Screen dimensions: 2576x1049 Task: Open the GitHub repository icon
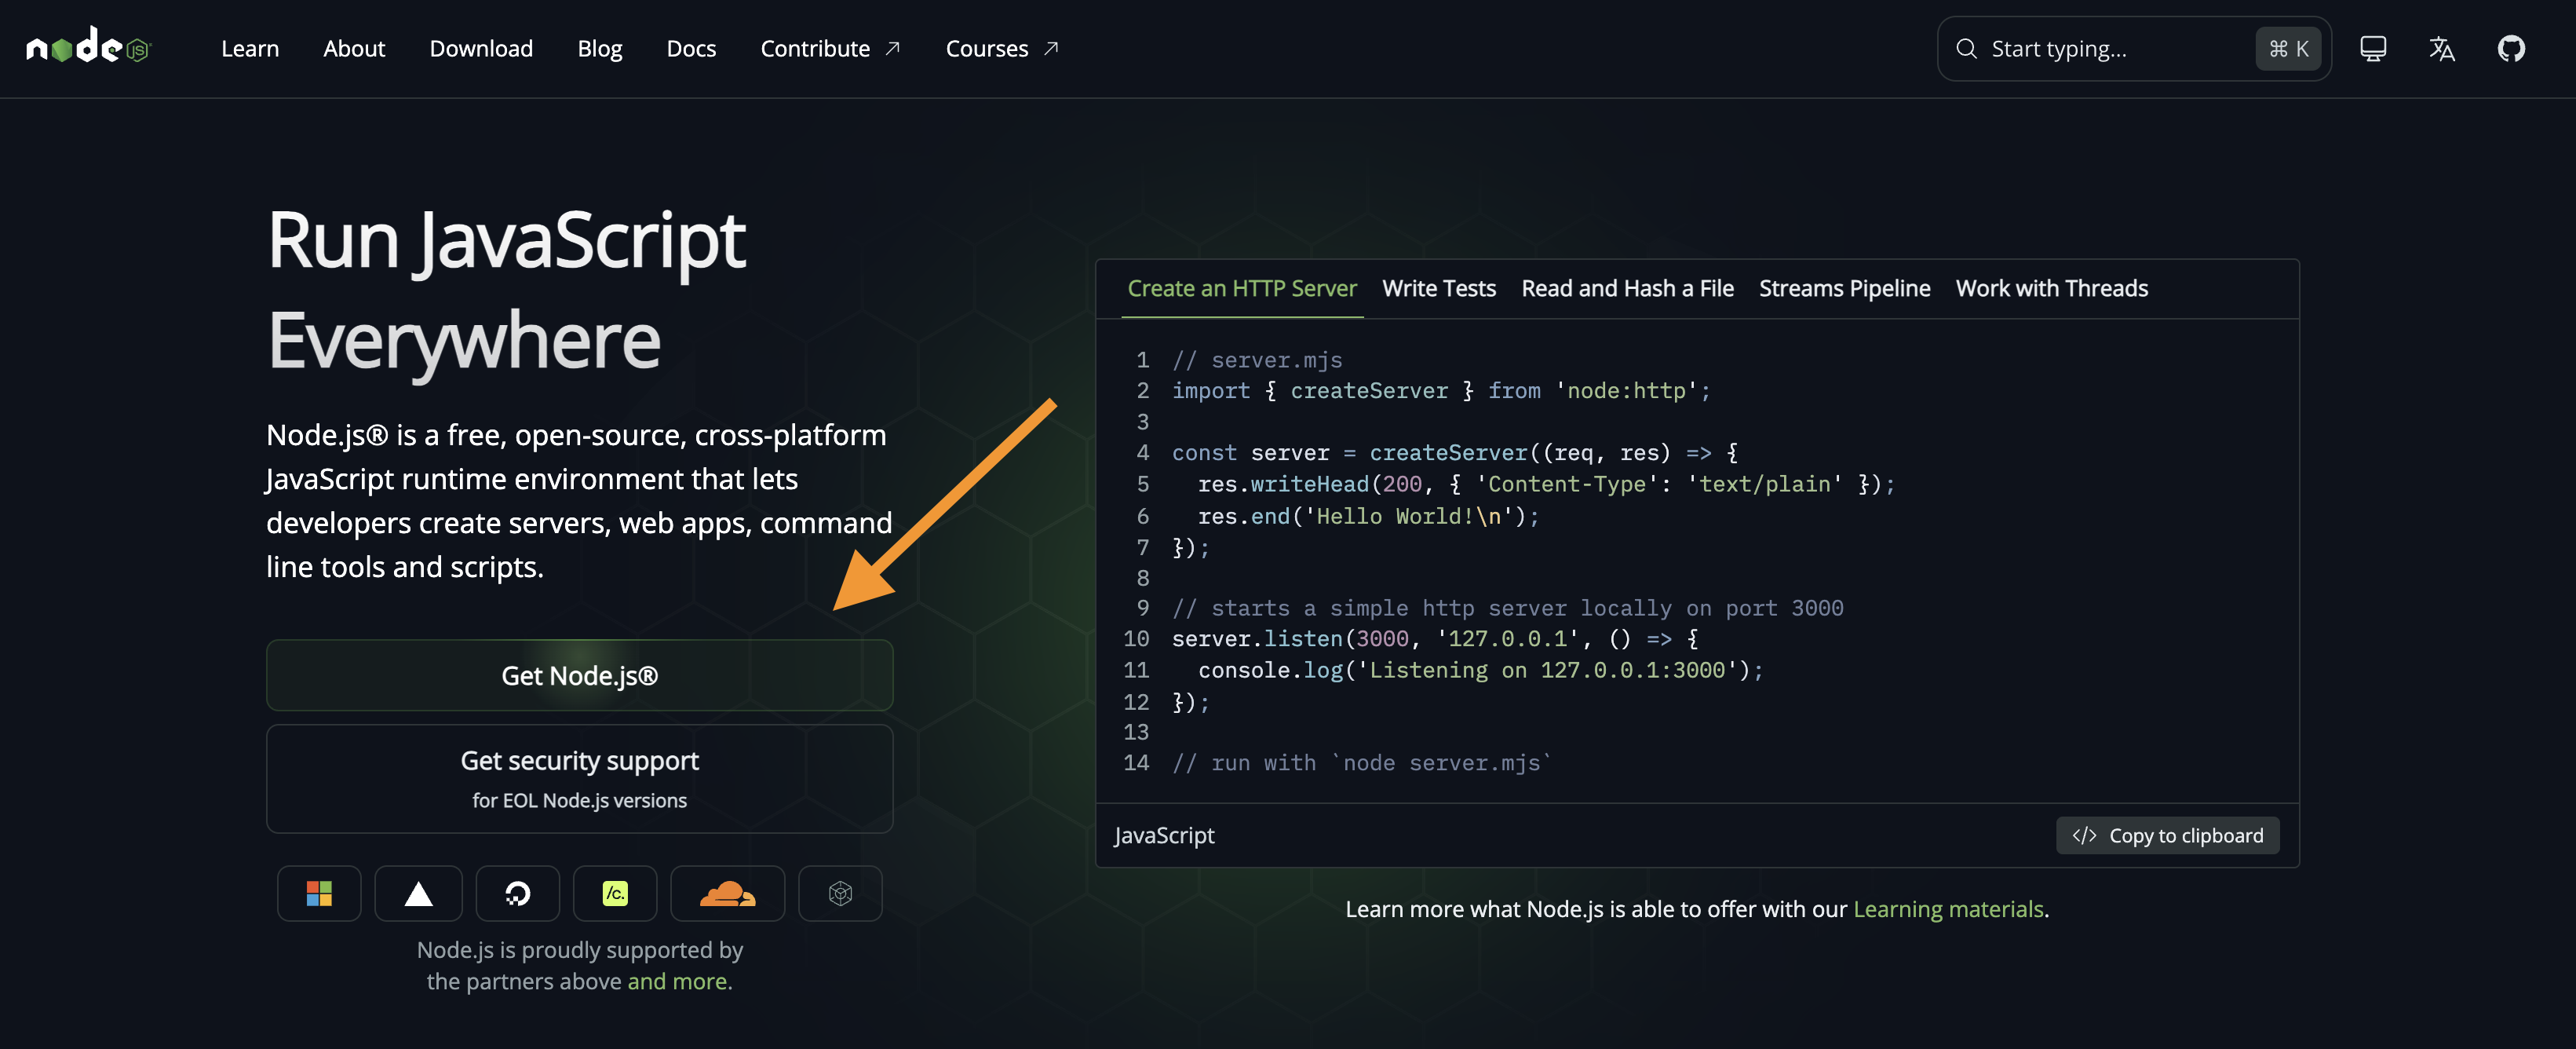2510,48
